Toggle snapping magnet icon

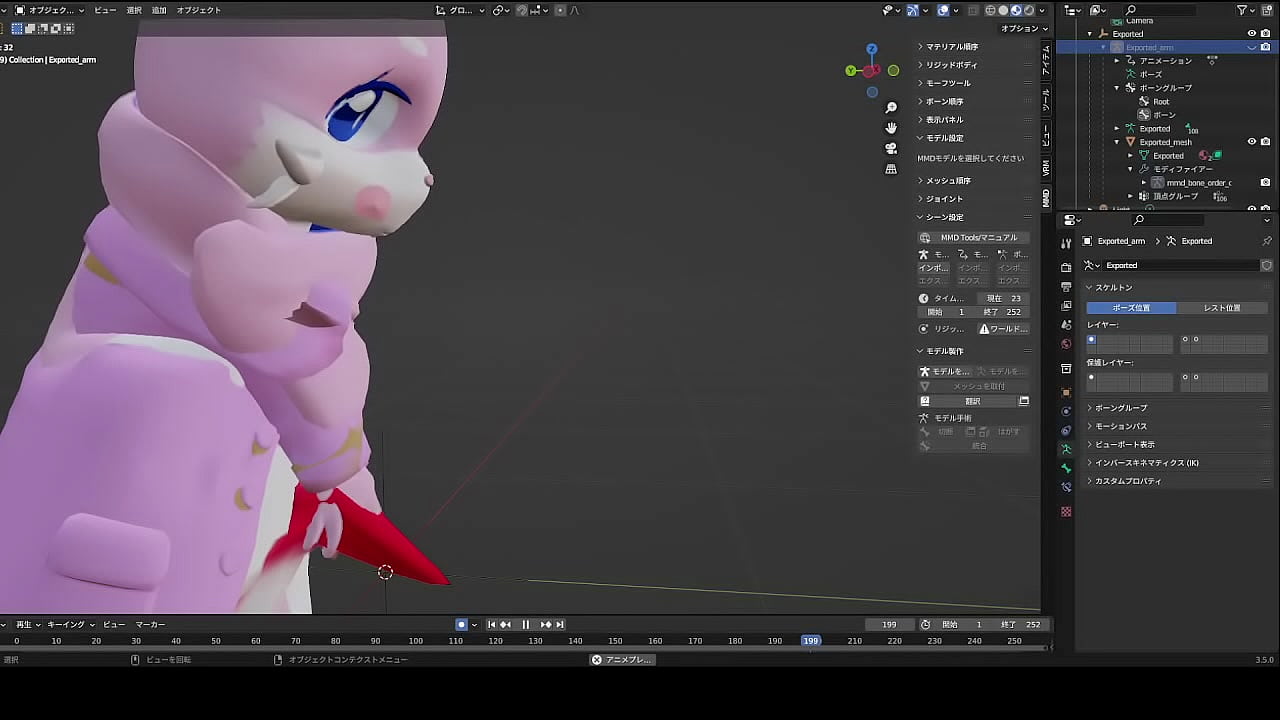point(522,10)
